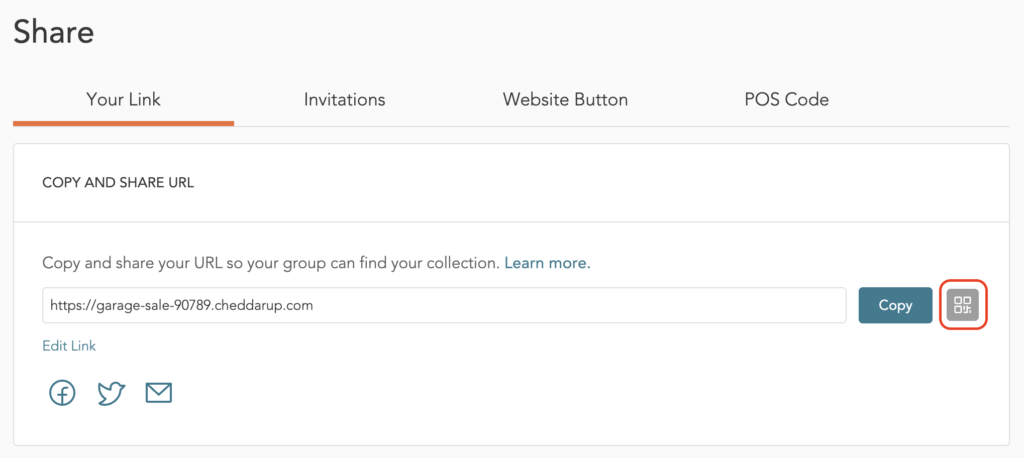Open the QR code generator icon
Image resolution: width=1024 pixels, height=458 pixels.
coord(962,305)
